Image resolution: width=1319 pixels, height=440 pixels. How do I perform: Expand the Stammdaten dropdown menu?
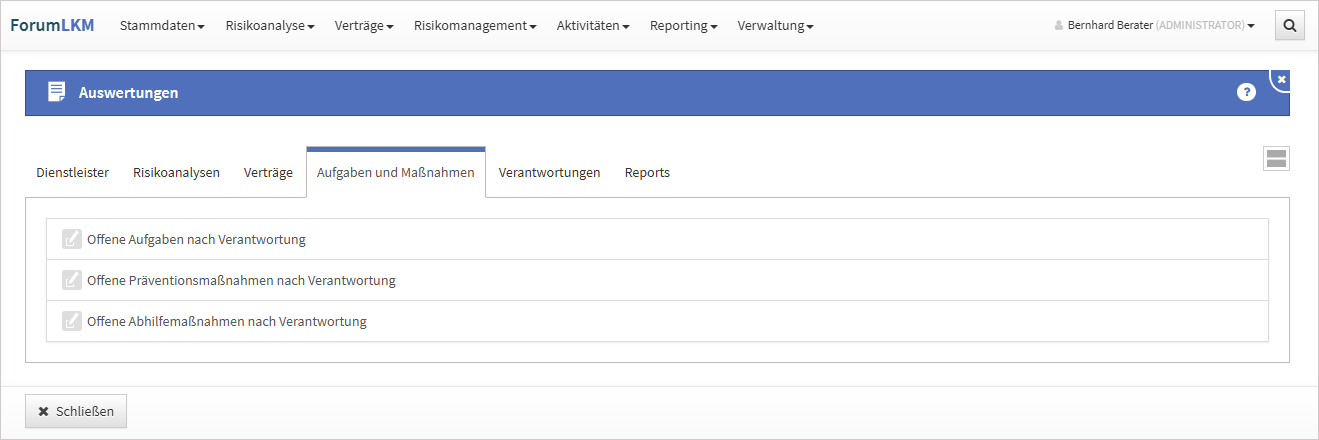(x=162, y=26)
